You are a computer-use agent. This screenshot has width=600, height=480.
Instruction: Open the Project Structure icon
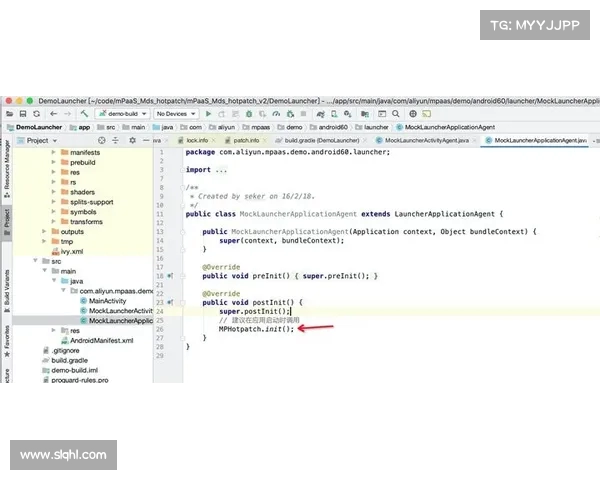click(365, 114)
